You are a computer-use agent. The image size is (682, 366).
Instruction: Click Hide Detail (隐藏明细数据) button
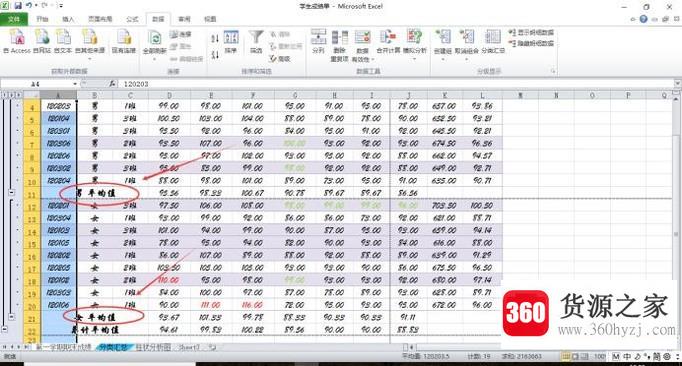532,44
